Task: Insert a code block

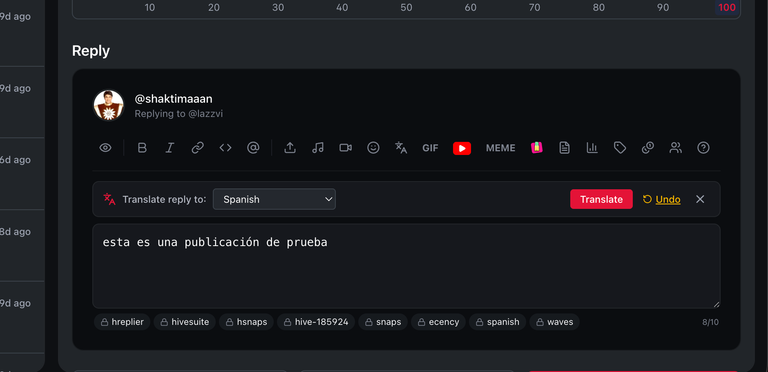Action: point(225,148)
